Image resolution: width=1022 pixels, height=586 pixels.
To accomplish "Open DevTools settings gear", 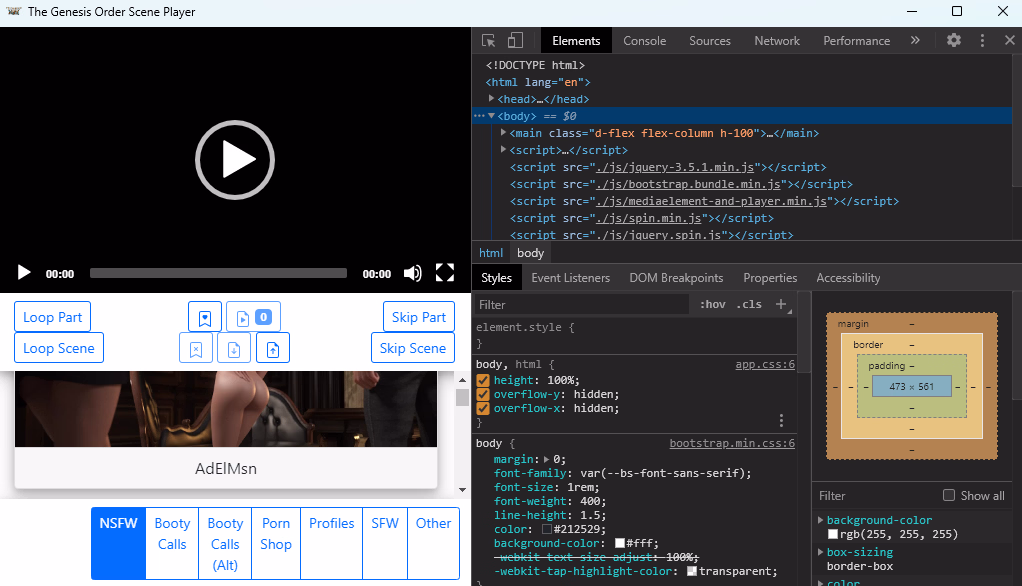I will (x=954, y=41).
